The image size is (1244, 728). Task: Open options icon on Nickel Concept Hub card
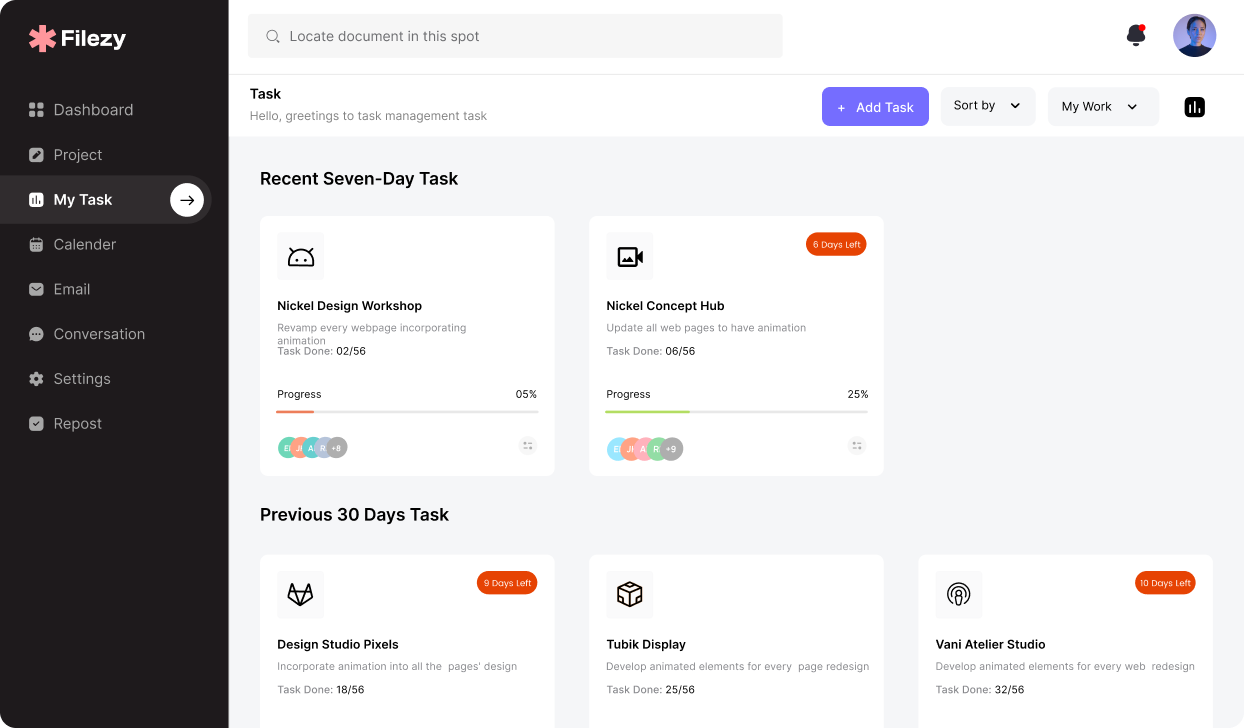coord(857,446)
